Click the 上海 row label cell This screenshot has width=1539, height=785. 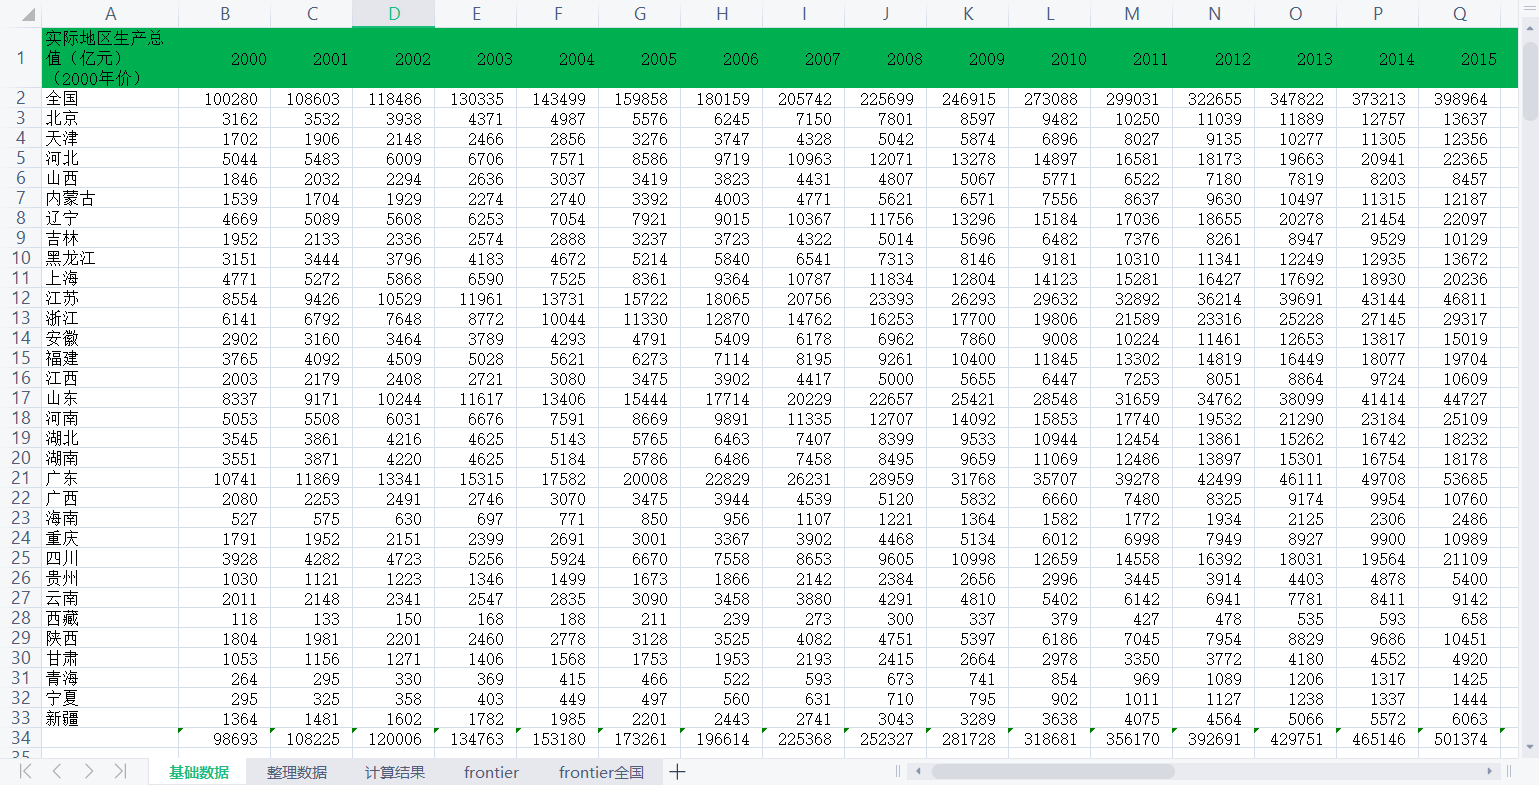110,278
